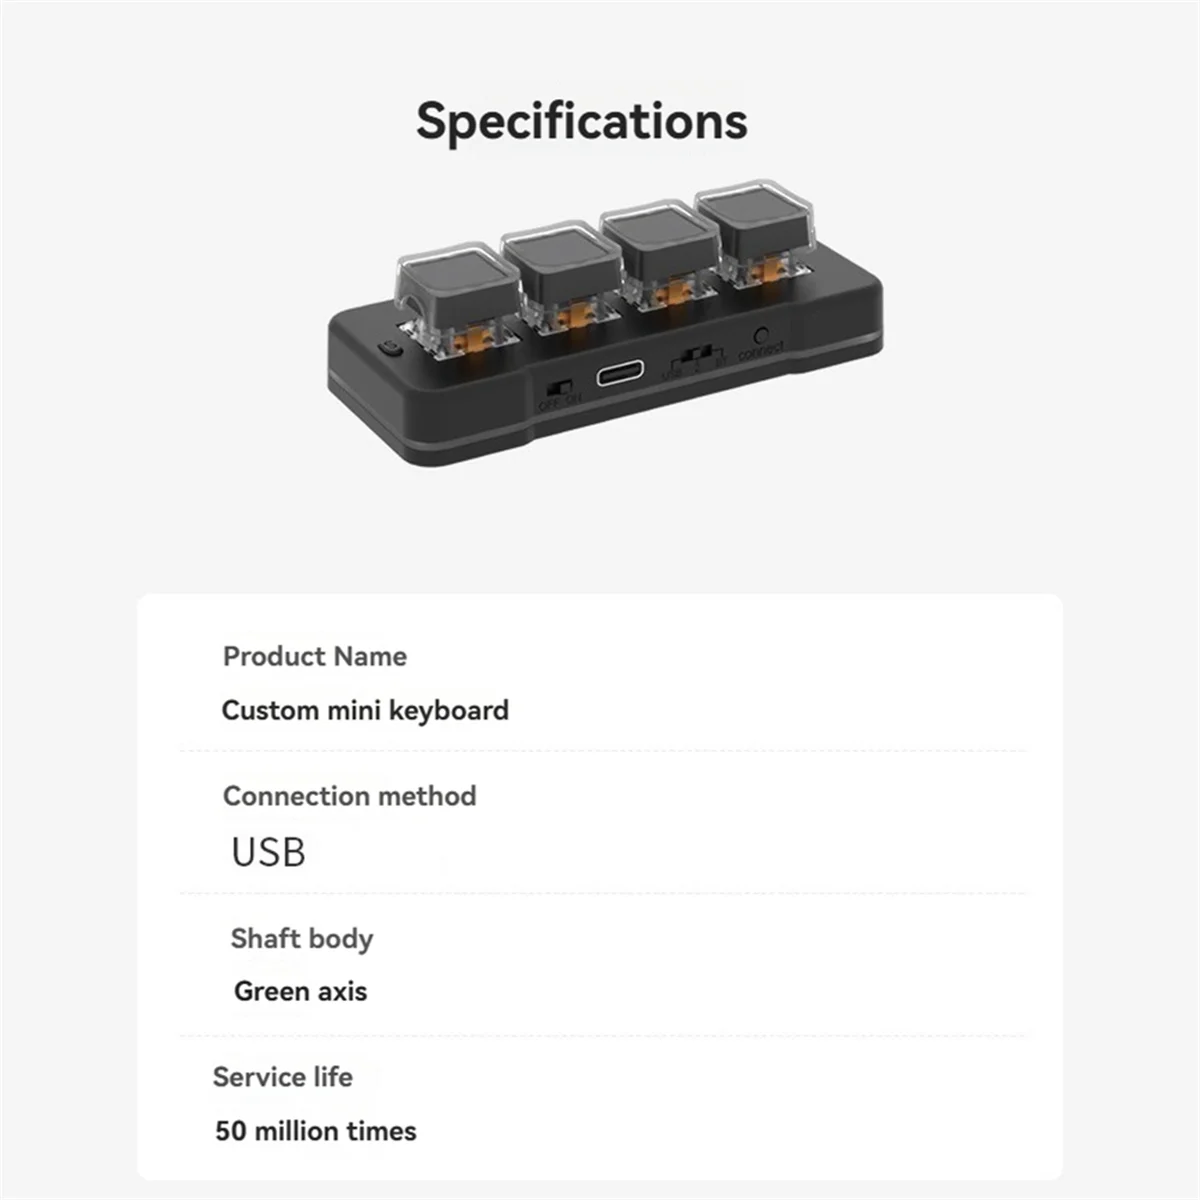Click the 50 million times value
1200x1200 pixels.
tap(316, 1131)
